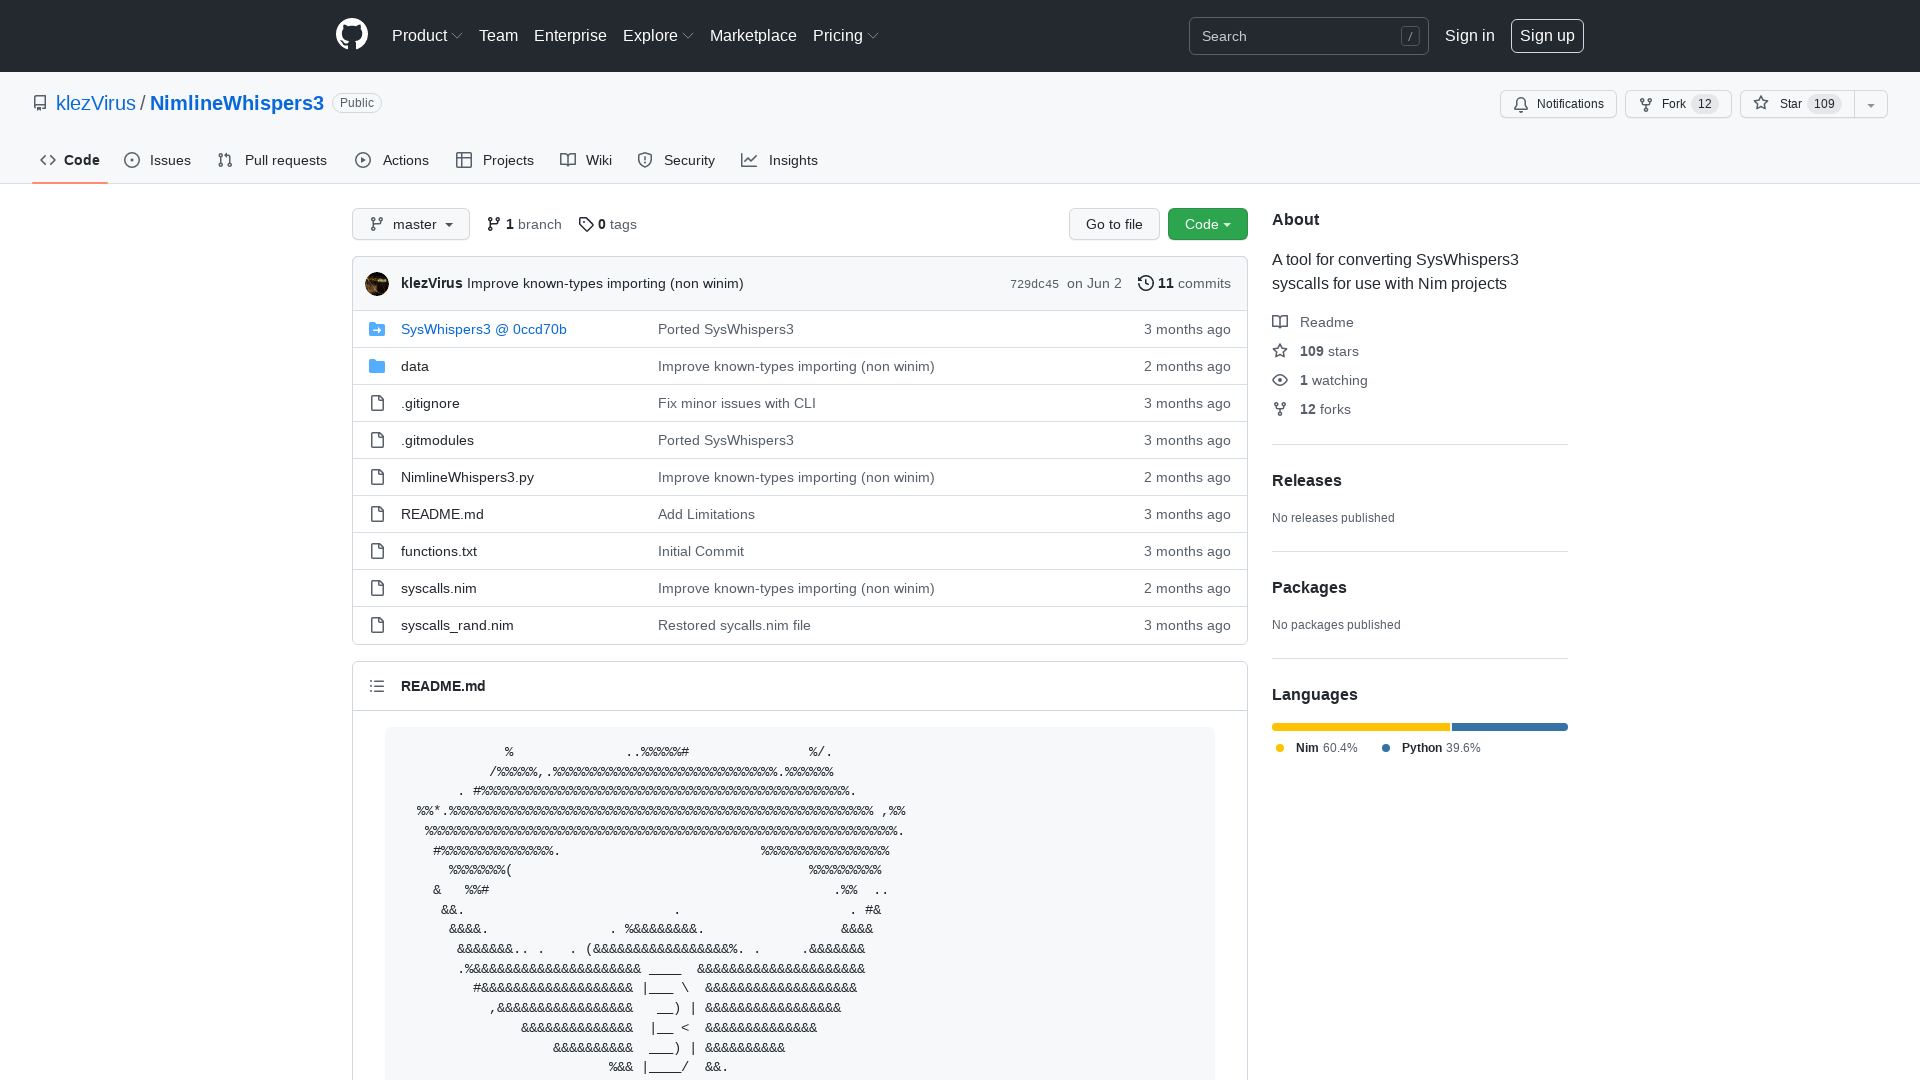Open commit hash 729dc45
The image size is (1920, 1080).
point(1034,284)
